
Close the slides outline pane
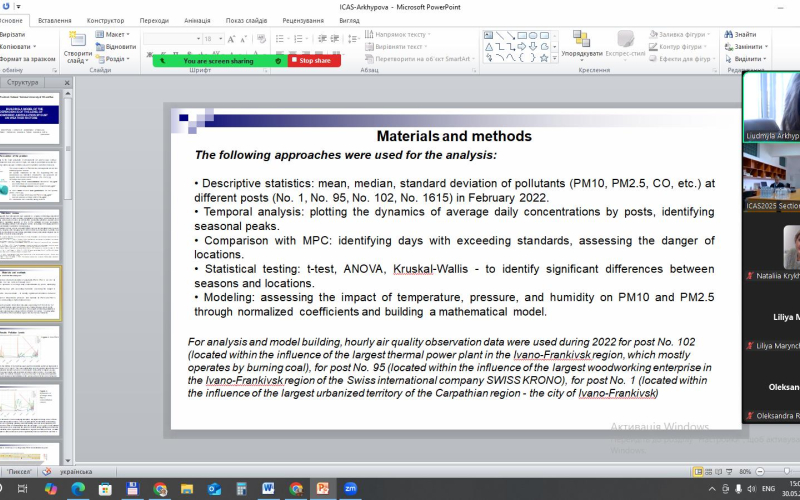click(x=67, y=83)
